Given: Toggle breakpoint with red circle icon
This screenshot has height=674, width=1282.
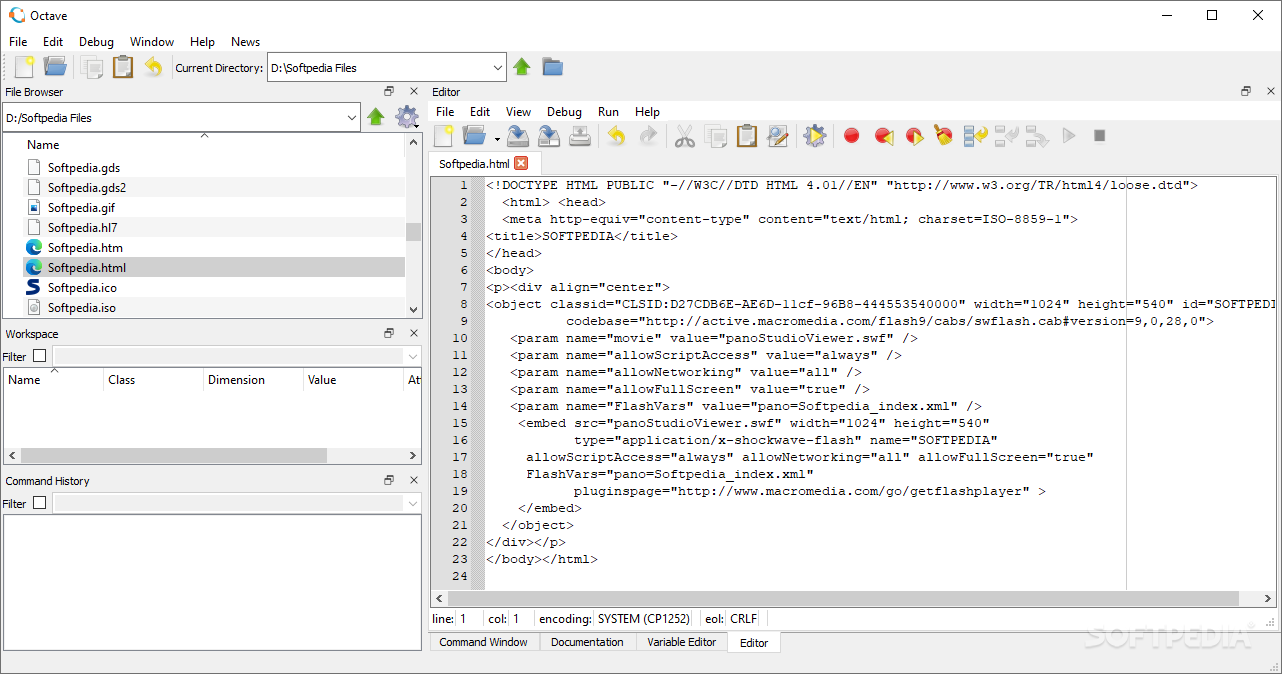Looking at the screenshot, I should click(x=852, y=136).
